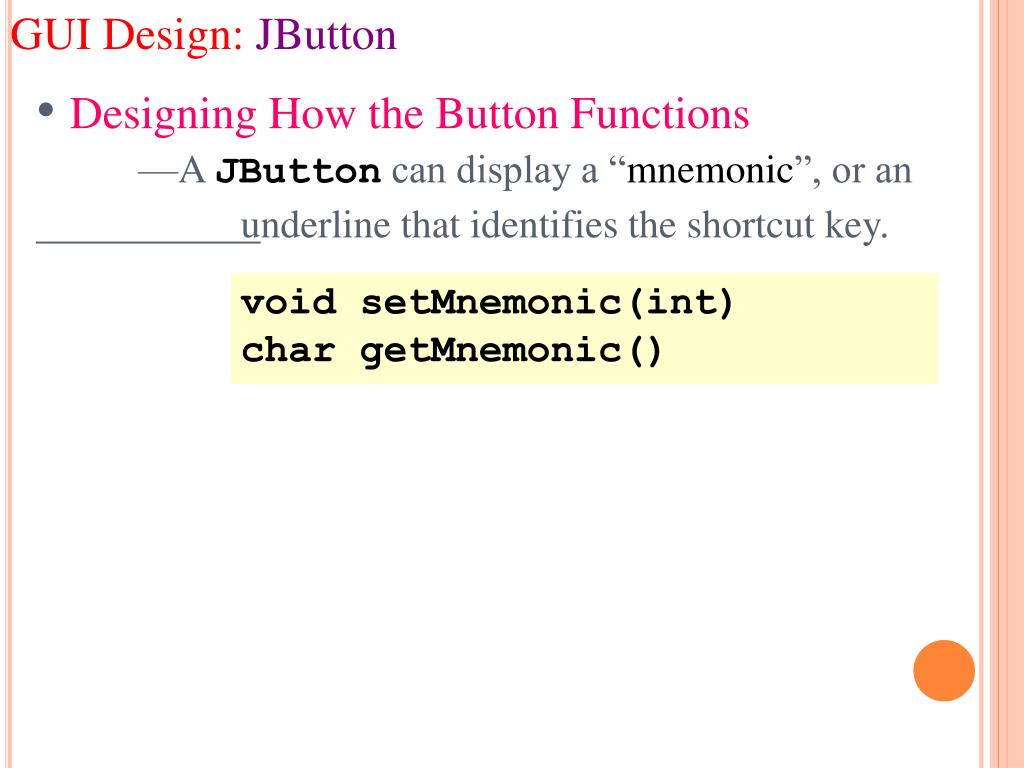The height and width of the screenshot is (768, 1024).
Task: Click the word 'shortcut' in the sentence
Action: [750, 225]
